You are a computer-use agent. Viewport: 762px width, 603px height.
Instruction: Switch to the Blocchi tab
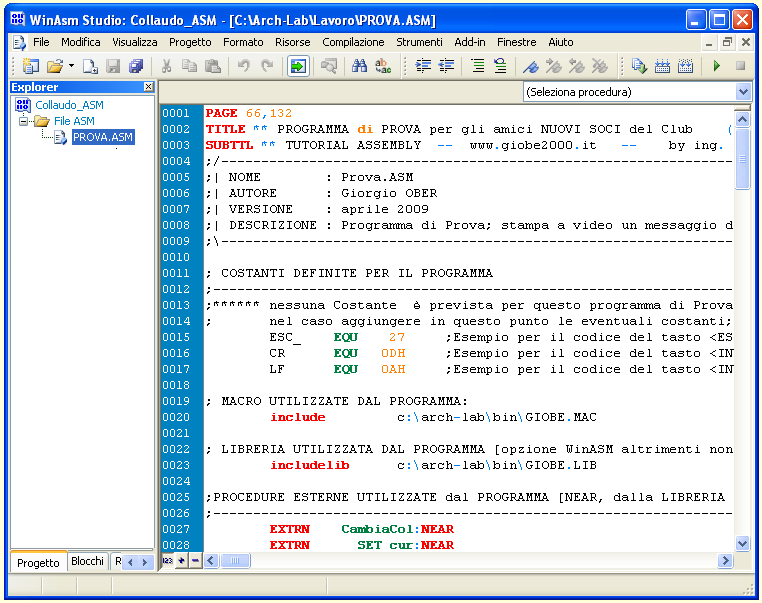coord(87,562)
